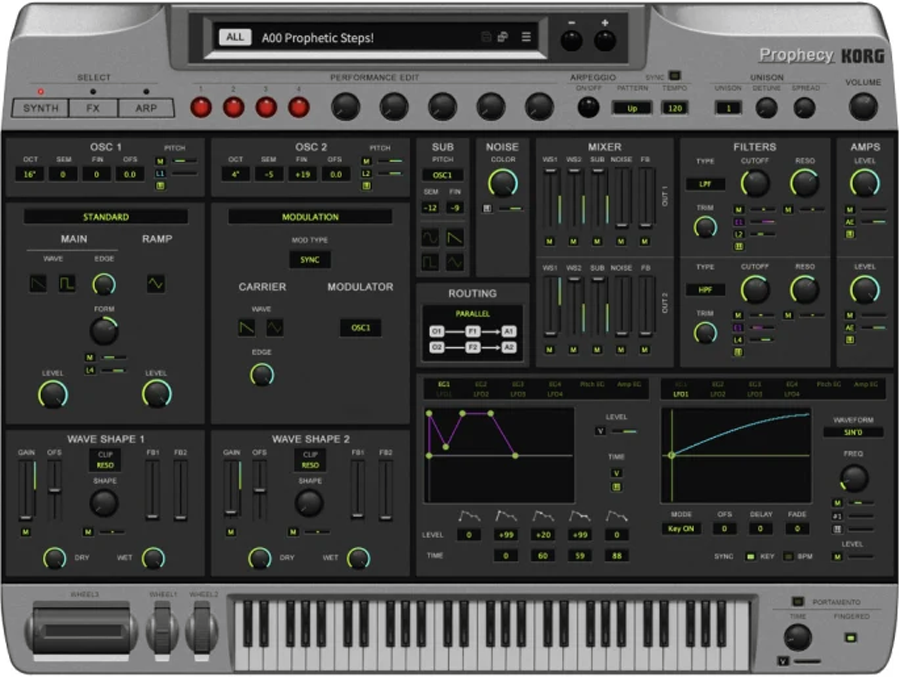Screen dimensions: 900x677
Task: Click LFO MODE button showing Key ON
Action: [681, 528]
